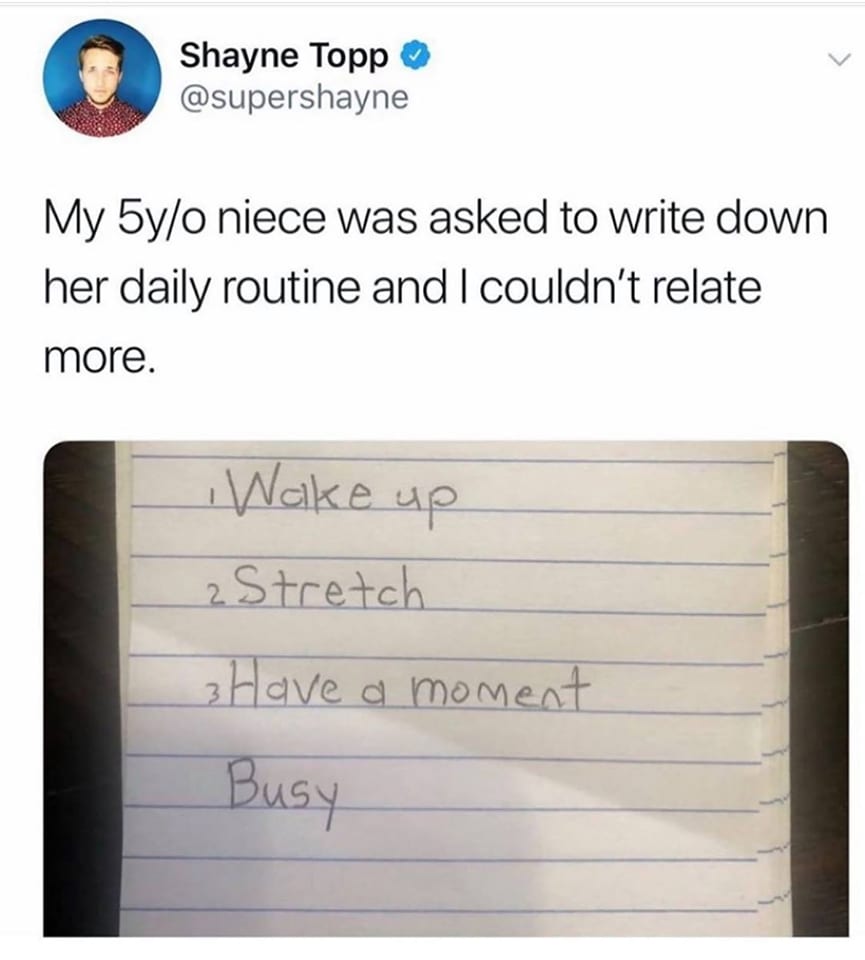The height and width of the screenshot is (960, 865).
Task: Click the word "more." ending the tweet
Action: [x=96, y=359]
